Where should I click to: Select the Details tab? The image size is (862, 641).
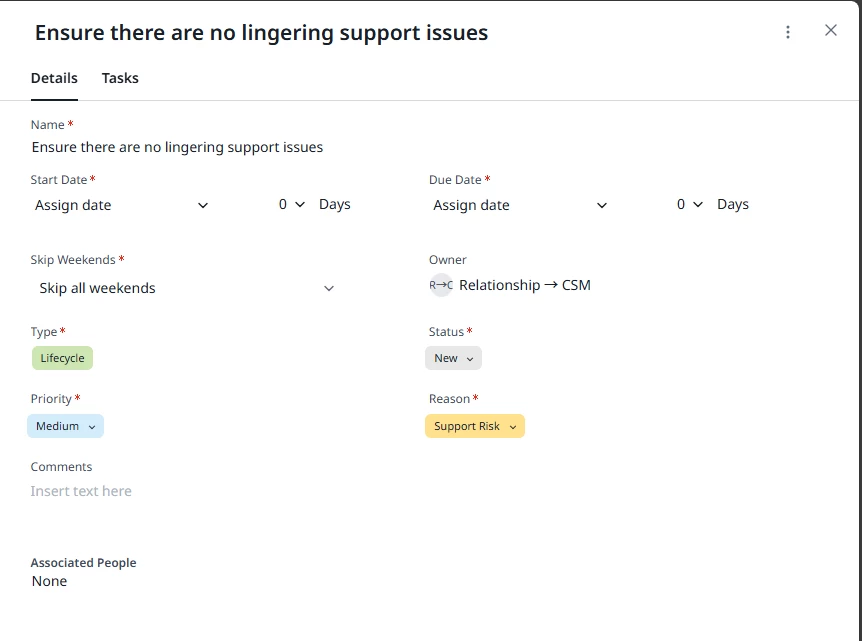point(54,78)
